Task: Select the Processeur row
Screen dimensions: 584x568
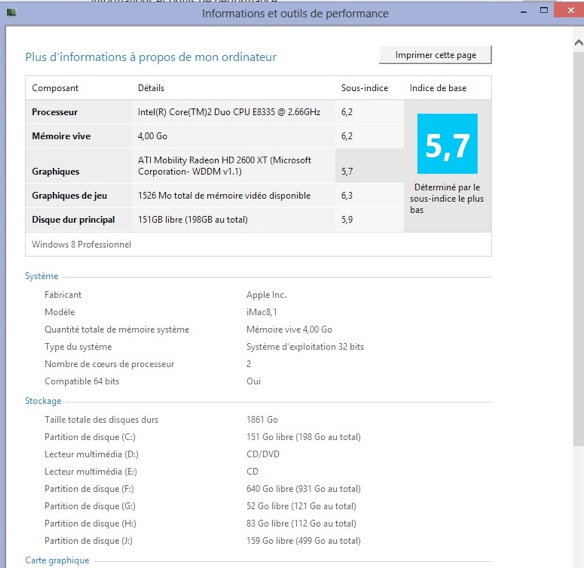Action: [x=215, y=112]
